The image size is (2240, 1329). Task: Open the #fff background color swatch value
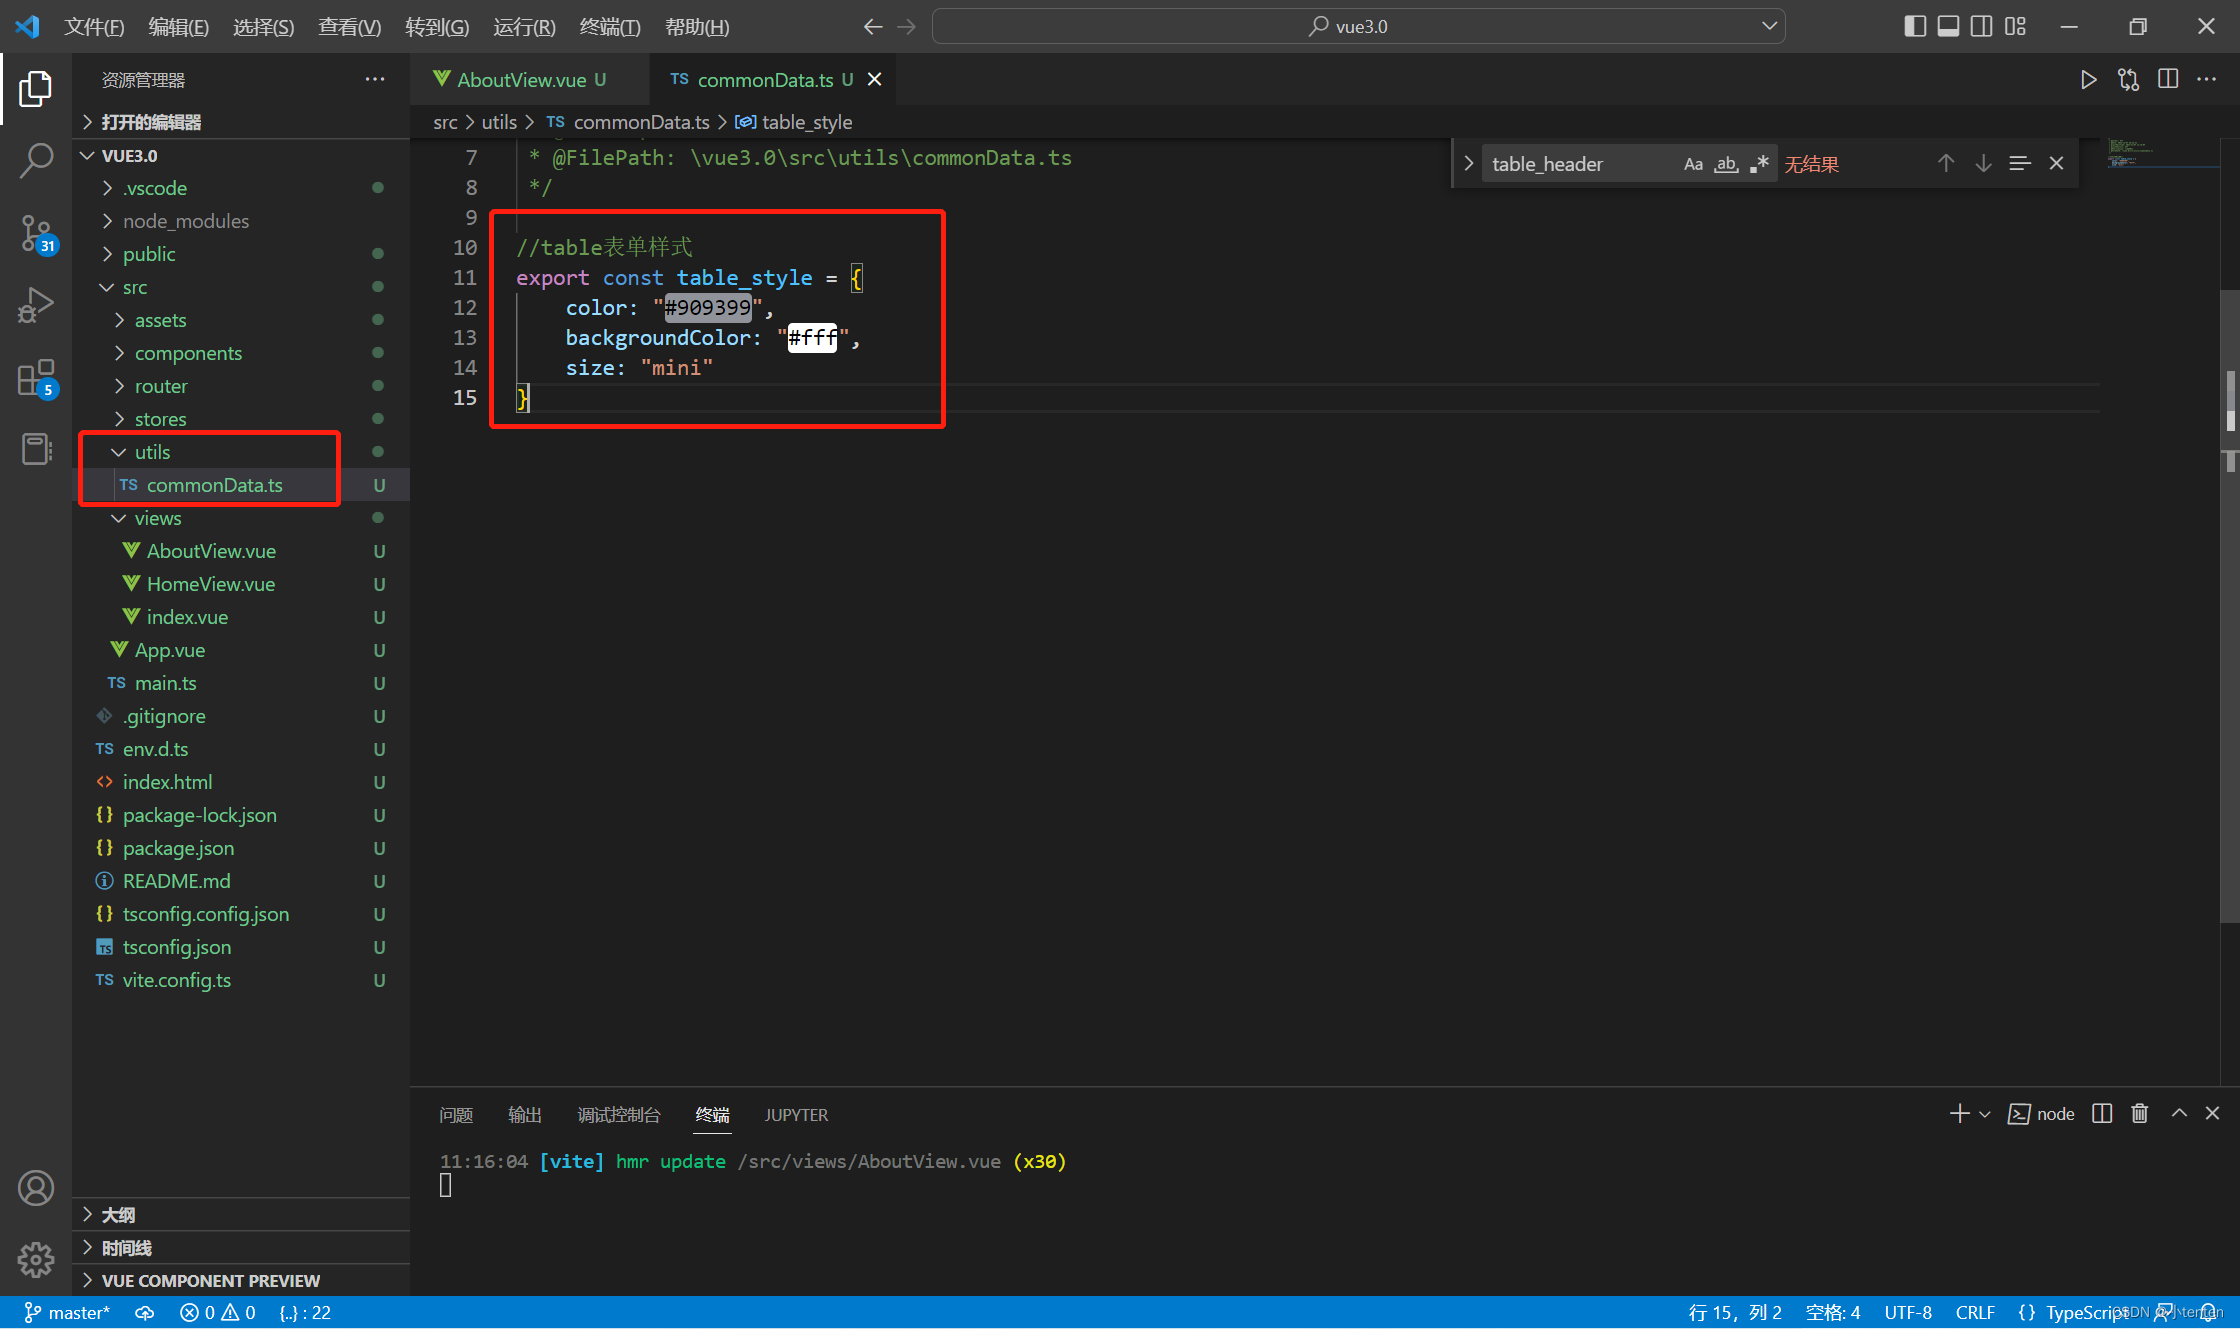[x=813, y=338]
